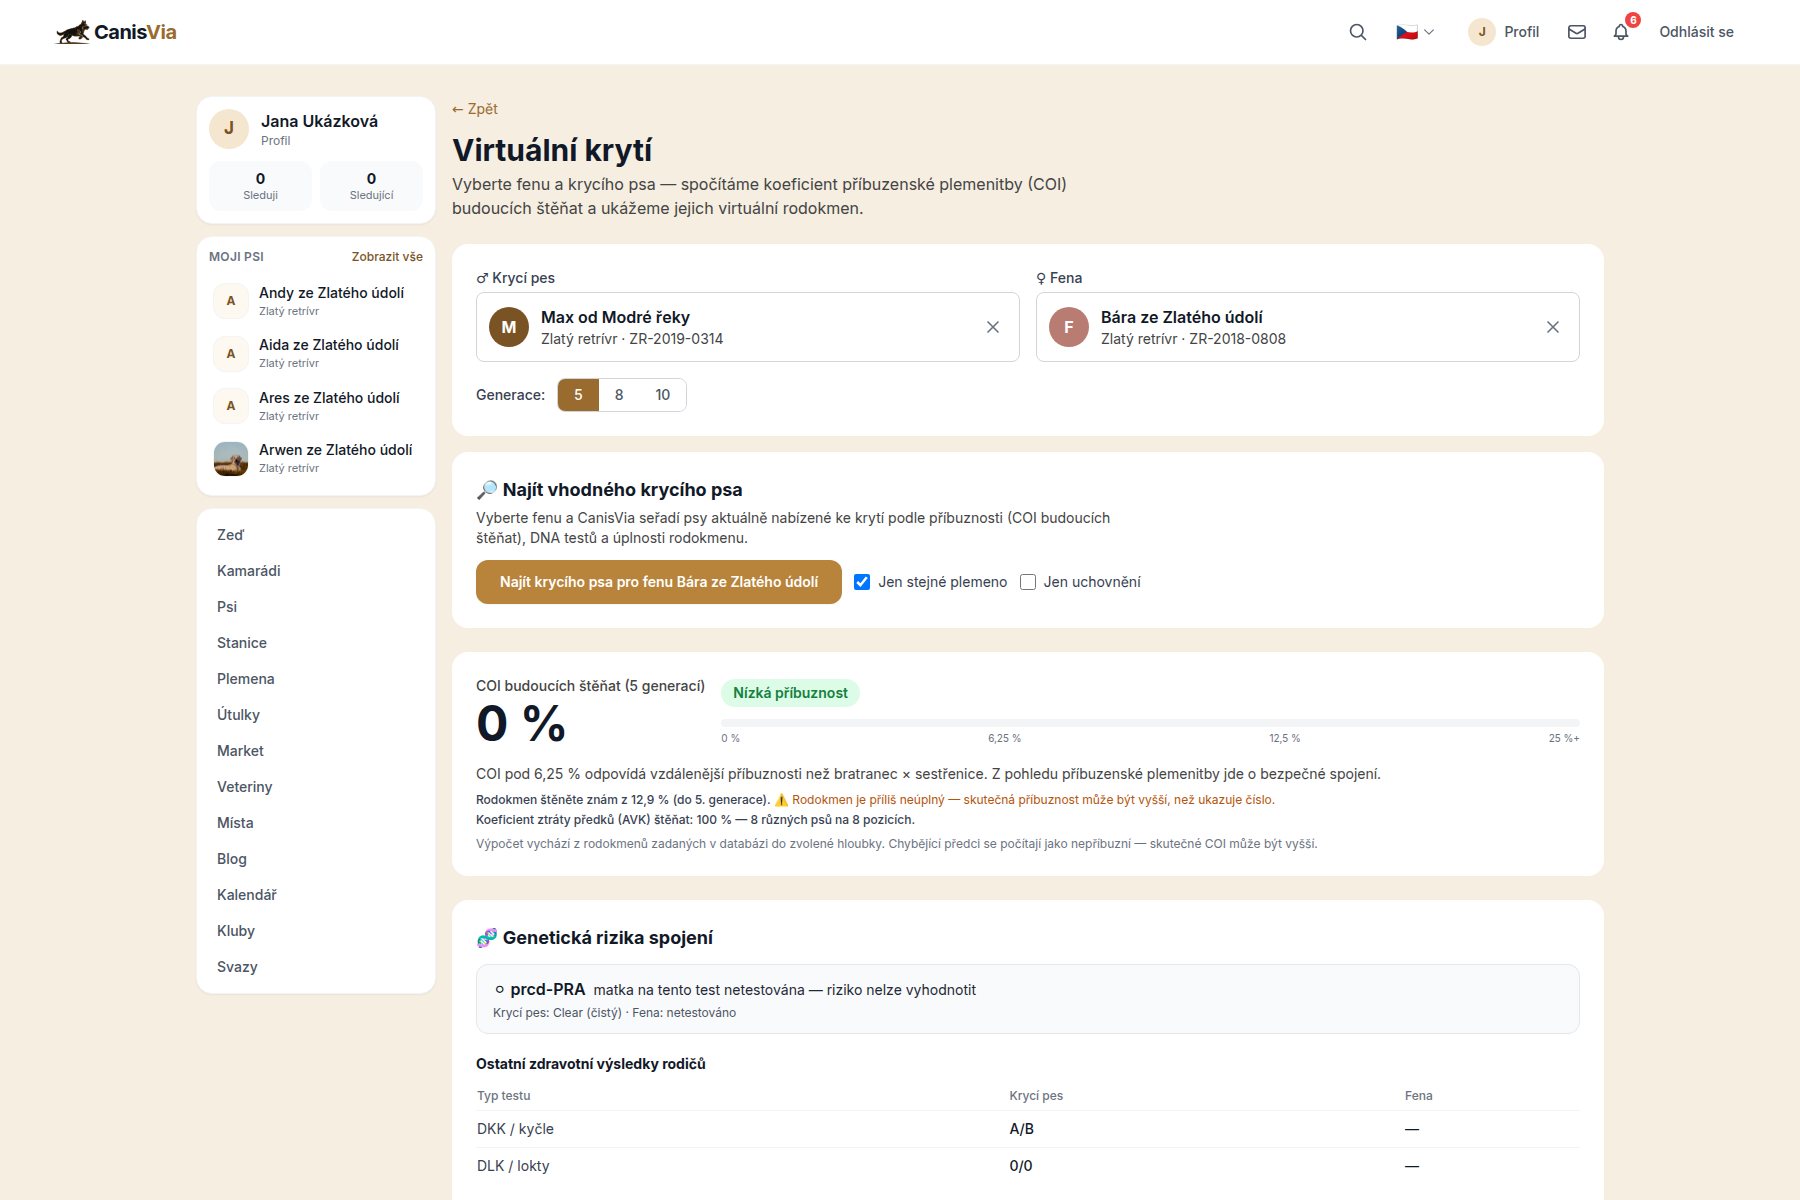Screen dimensions: 1800x1200
Task: Follow the Zpět back link
Action: click(475, 109)
